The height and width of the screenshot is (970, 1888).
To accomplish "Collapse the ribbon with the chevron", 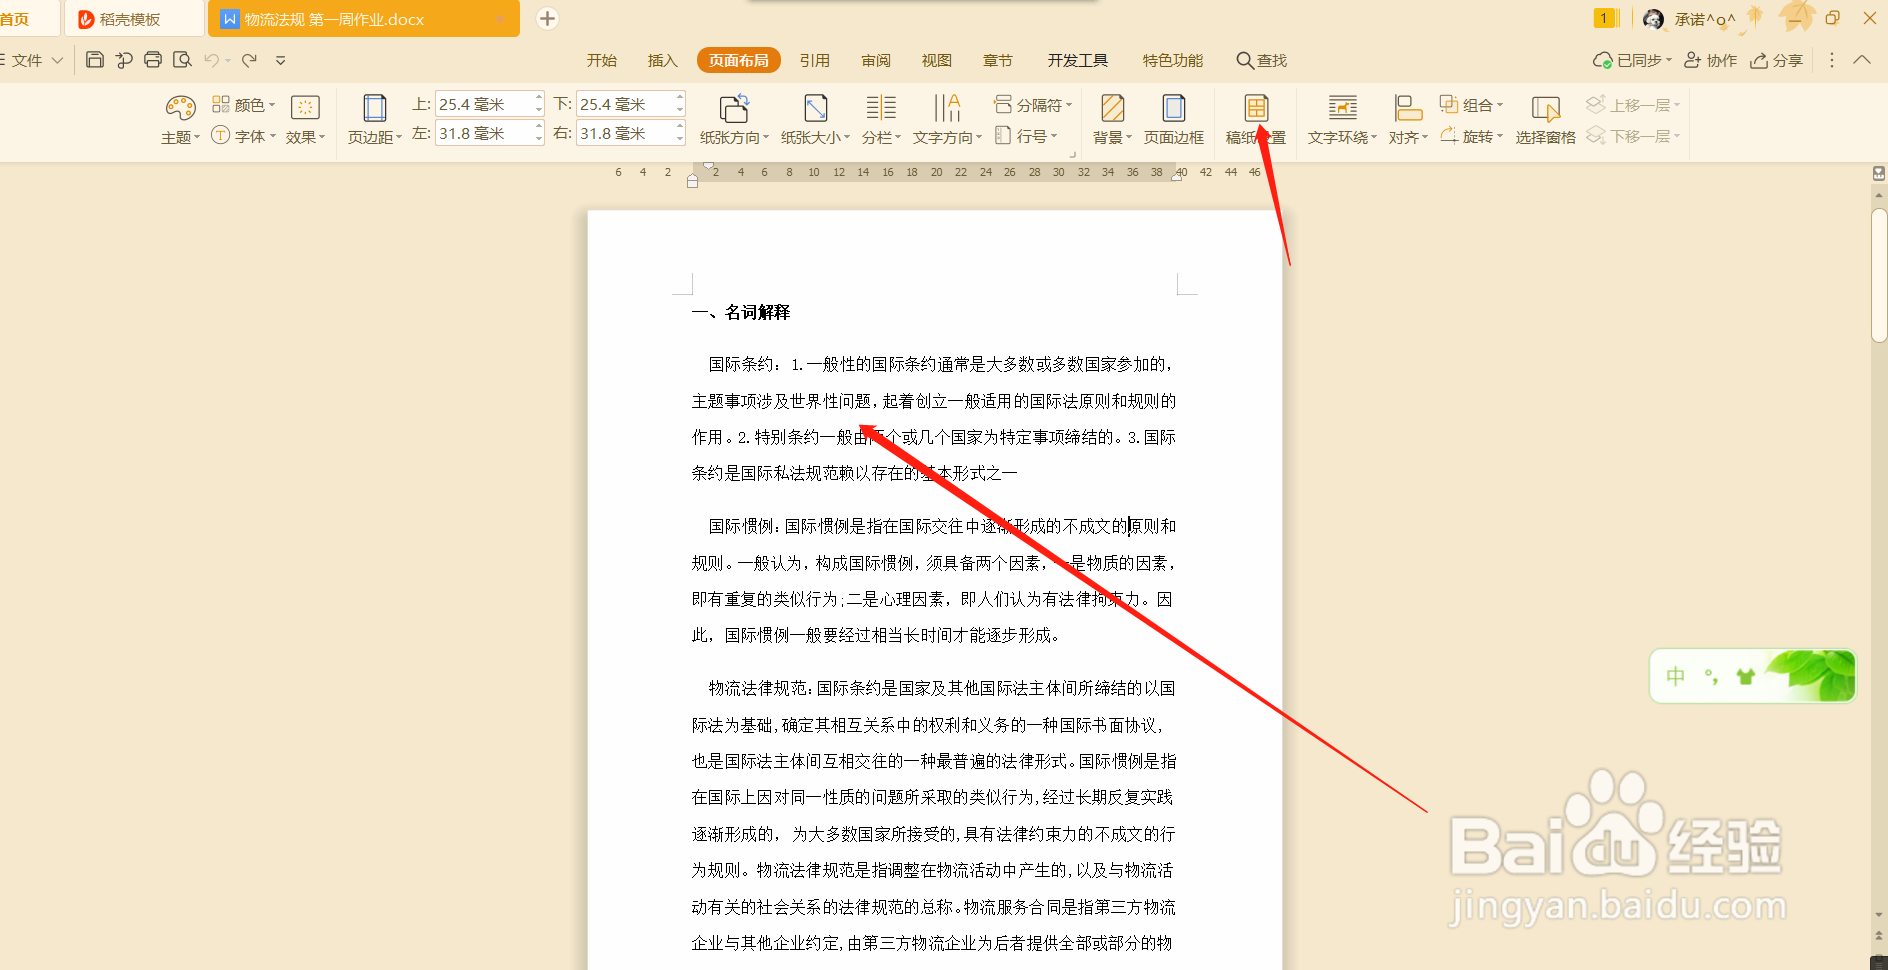I will pos(1862,60).
